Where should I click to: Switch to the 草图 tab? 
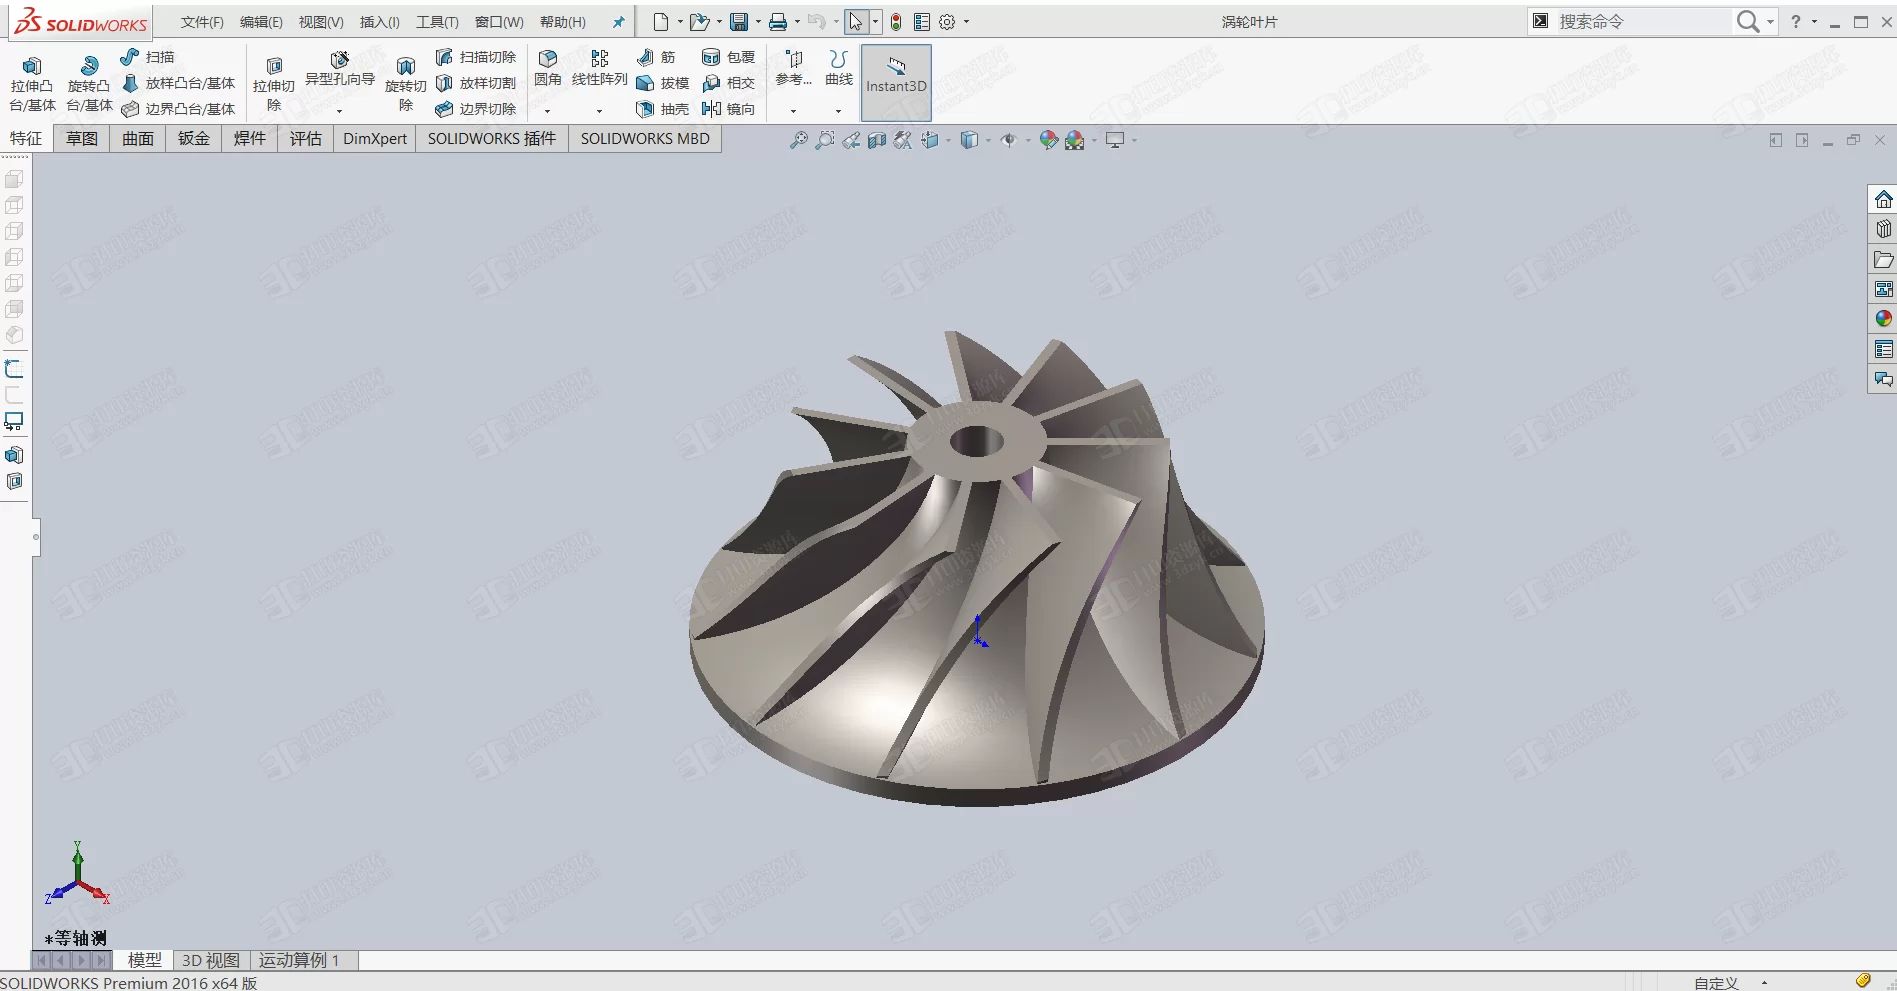coord(82,139)
